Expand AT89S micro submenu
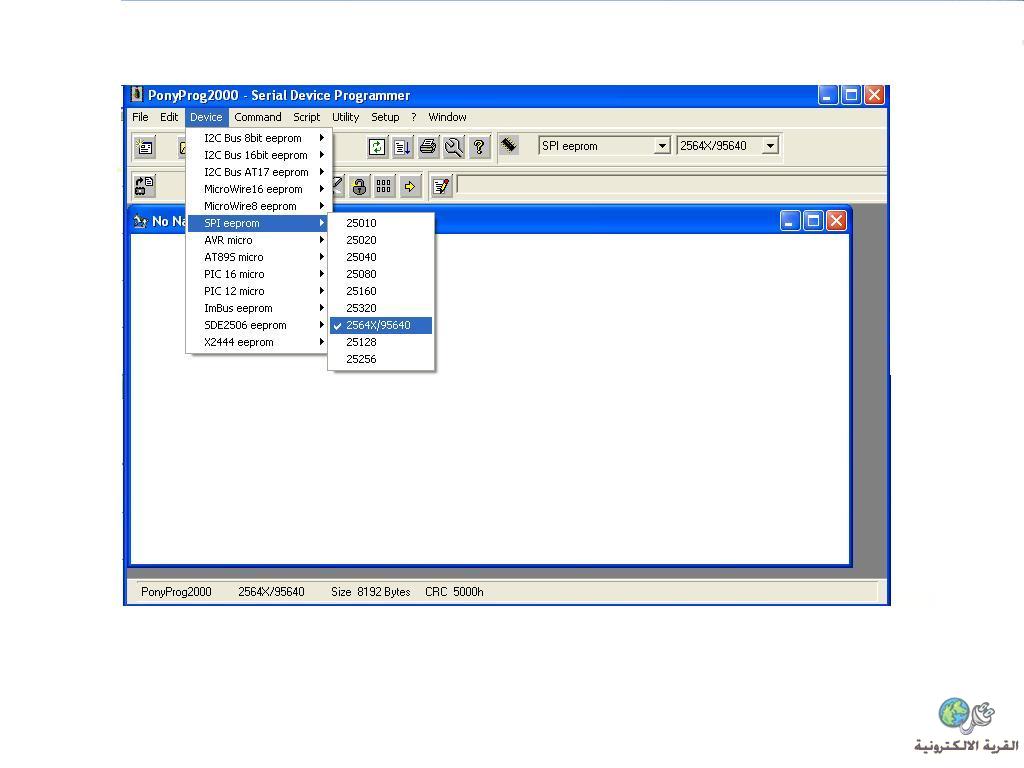This screenshot has height=768, width=1024. coord(259,257)
